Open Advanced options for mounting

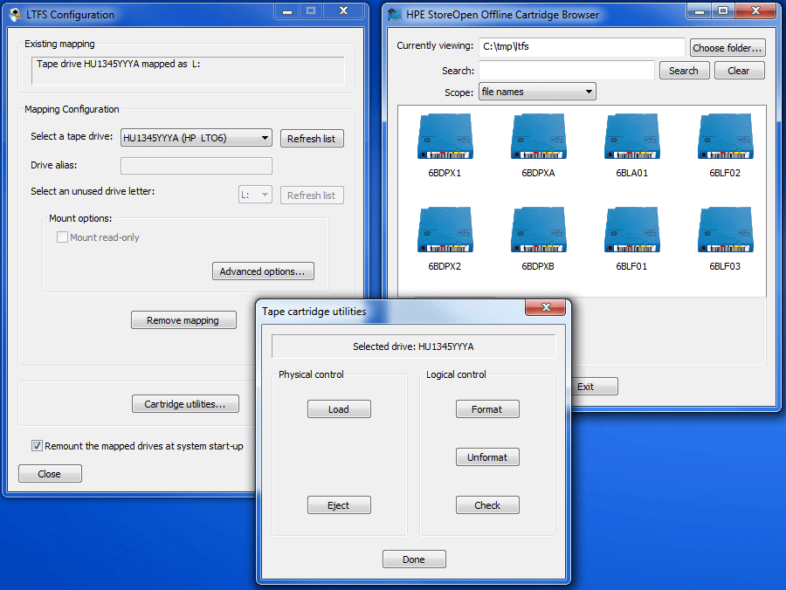(264, 271)
